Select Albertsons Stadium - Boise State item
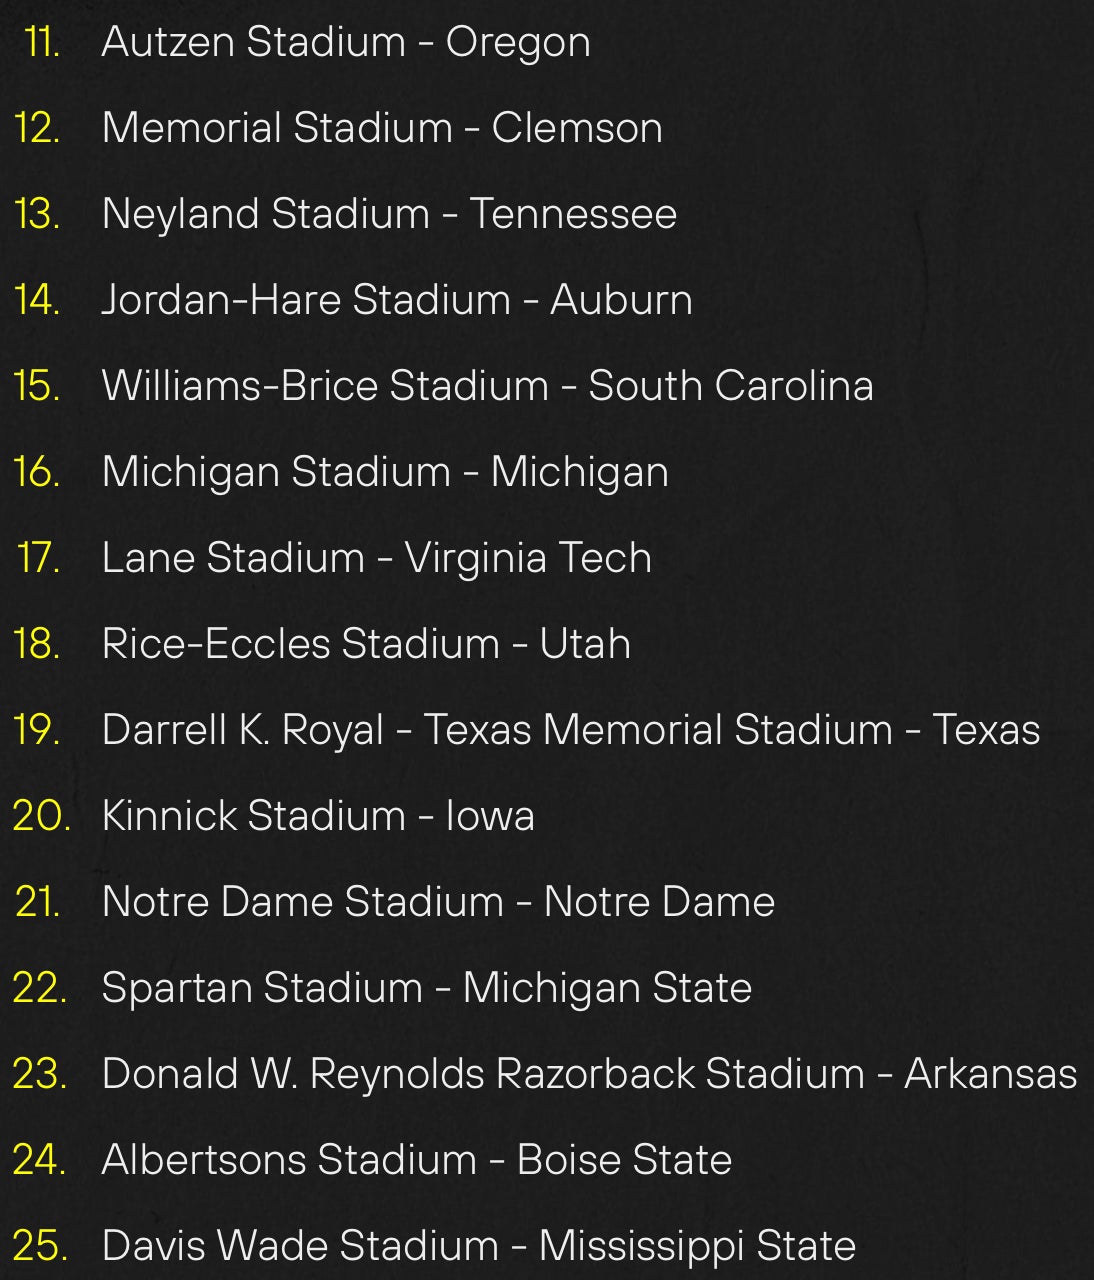This screenshot has width=1094, height=1280. click(416, 1160)
